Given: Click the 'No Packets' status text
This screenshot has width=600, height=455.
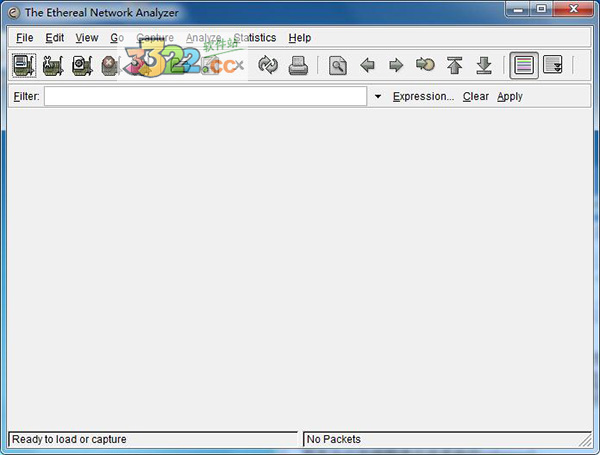Looking at the screenshot, I should (x=334, y=439).
